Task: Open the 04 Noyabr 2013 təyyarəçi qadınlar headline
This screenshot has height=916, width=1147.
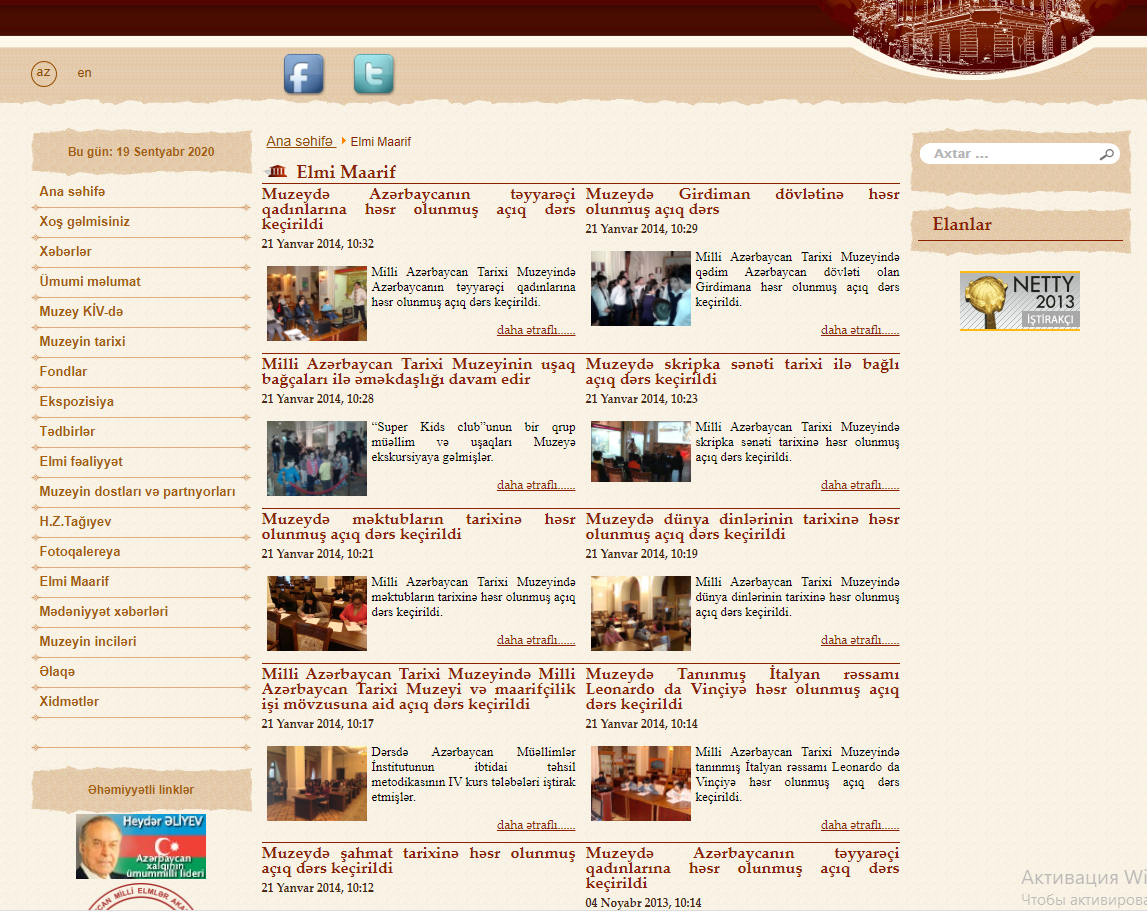Action: pos(742,868)
